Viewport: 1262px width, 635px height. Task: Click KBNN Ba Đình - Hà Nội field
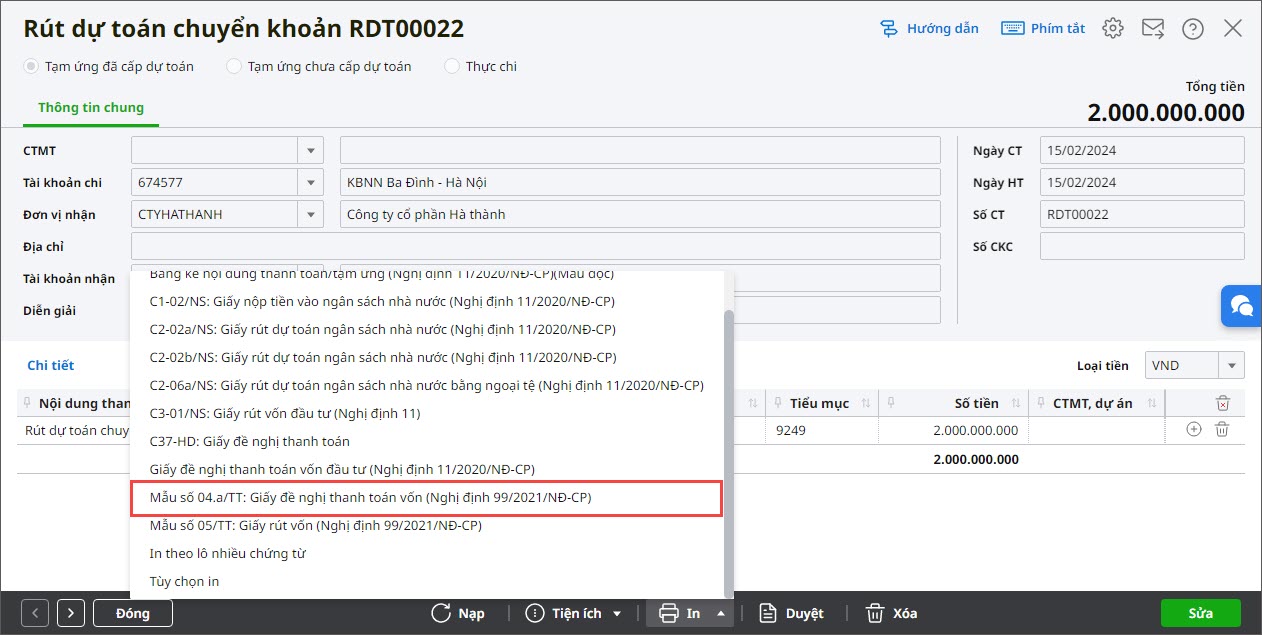(640, 183)
